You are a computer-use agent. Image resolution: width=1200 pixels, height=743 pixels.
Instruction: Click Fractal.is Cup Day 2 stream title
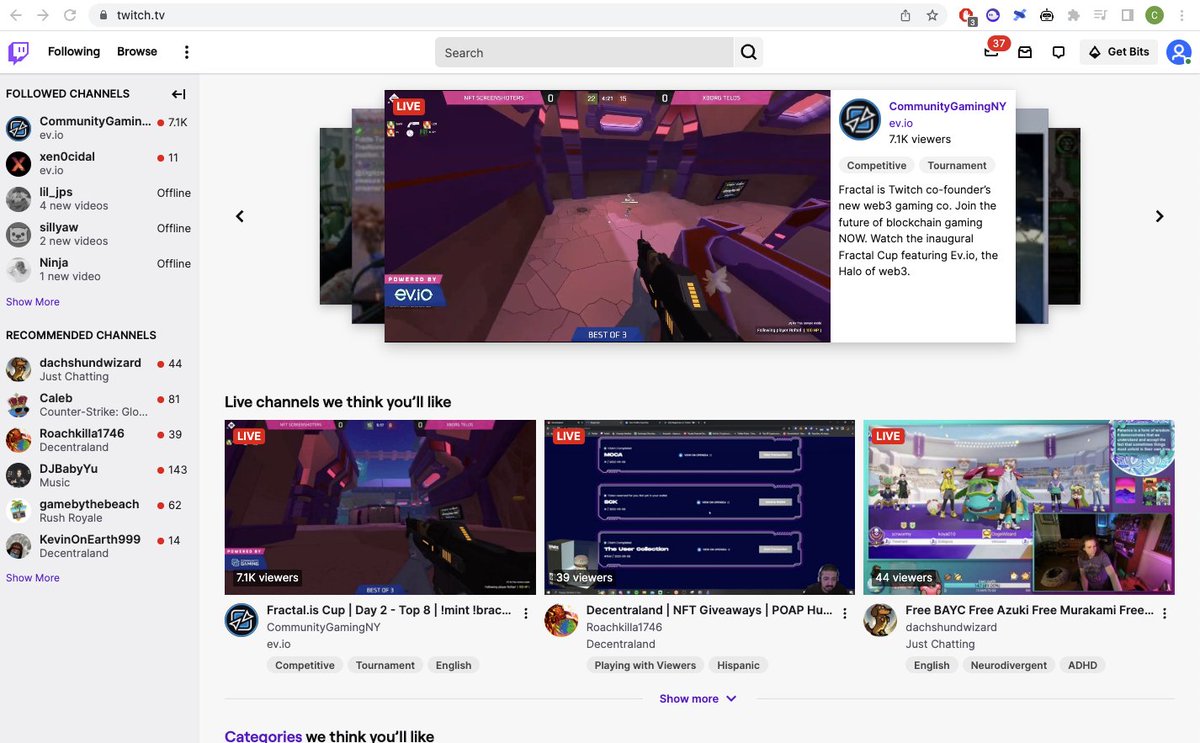pos(388,610)
